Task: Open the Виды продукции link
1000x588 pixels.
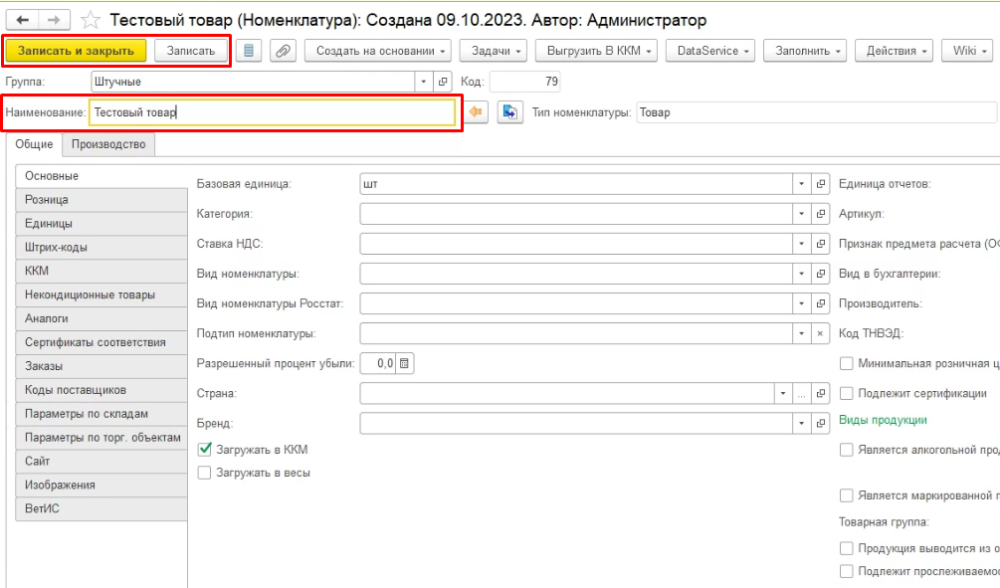Action: click(x=882, y=420)
